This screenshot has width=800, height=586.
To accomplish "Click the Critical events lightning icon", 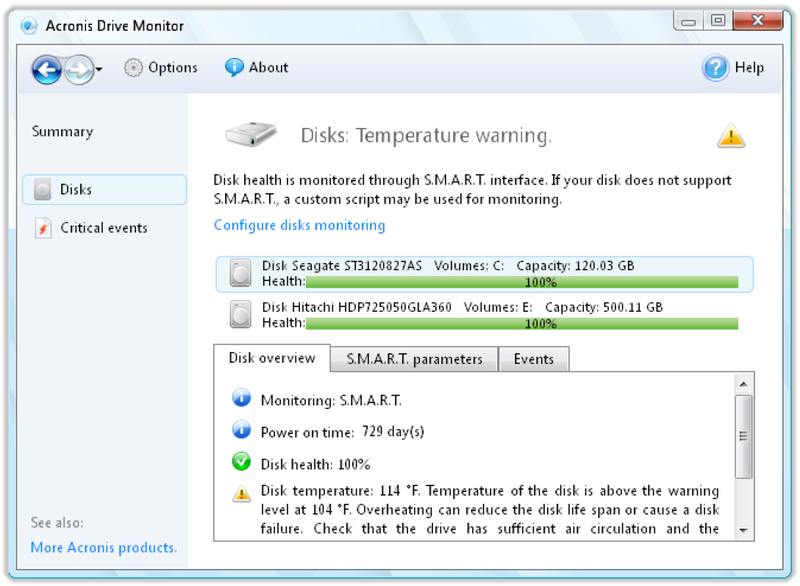I will pyautogui.click(x=43, y=228).
